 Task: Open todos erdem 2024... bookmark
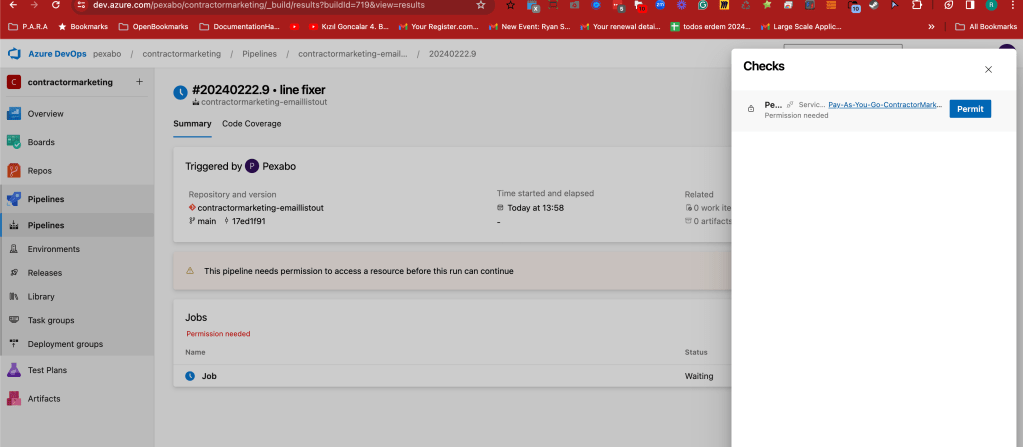tap(710, 27)
